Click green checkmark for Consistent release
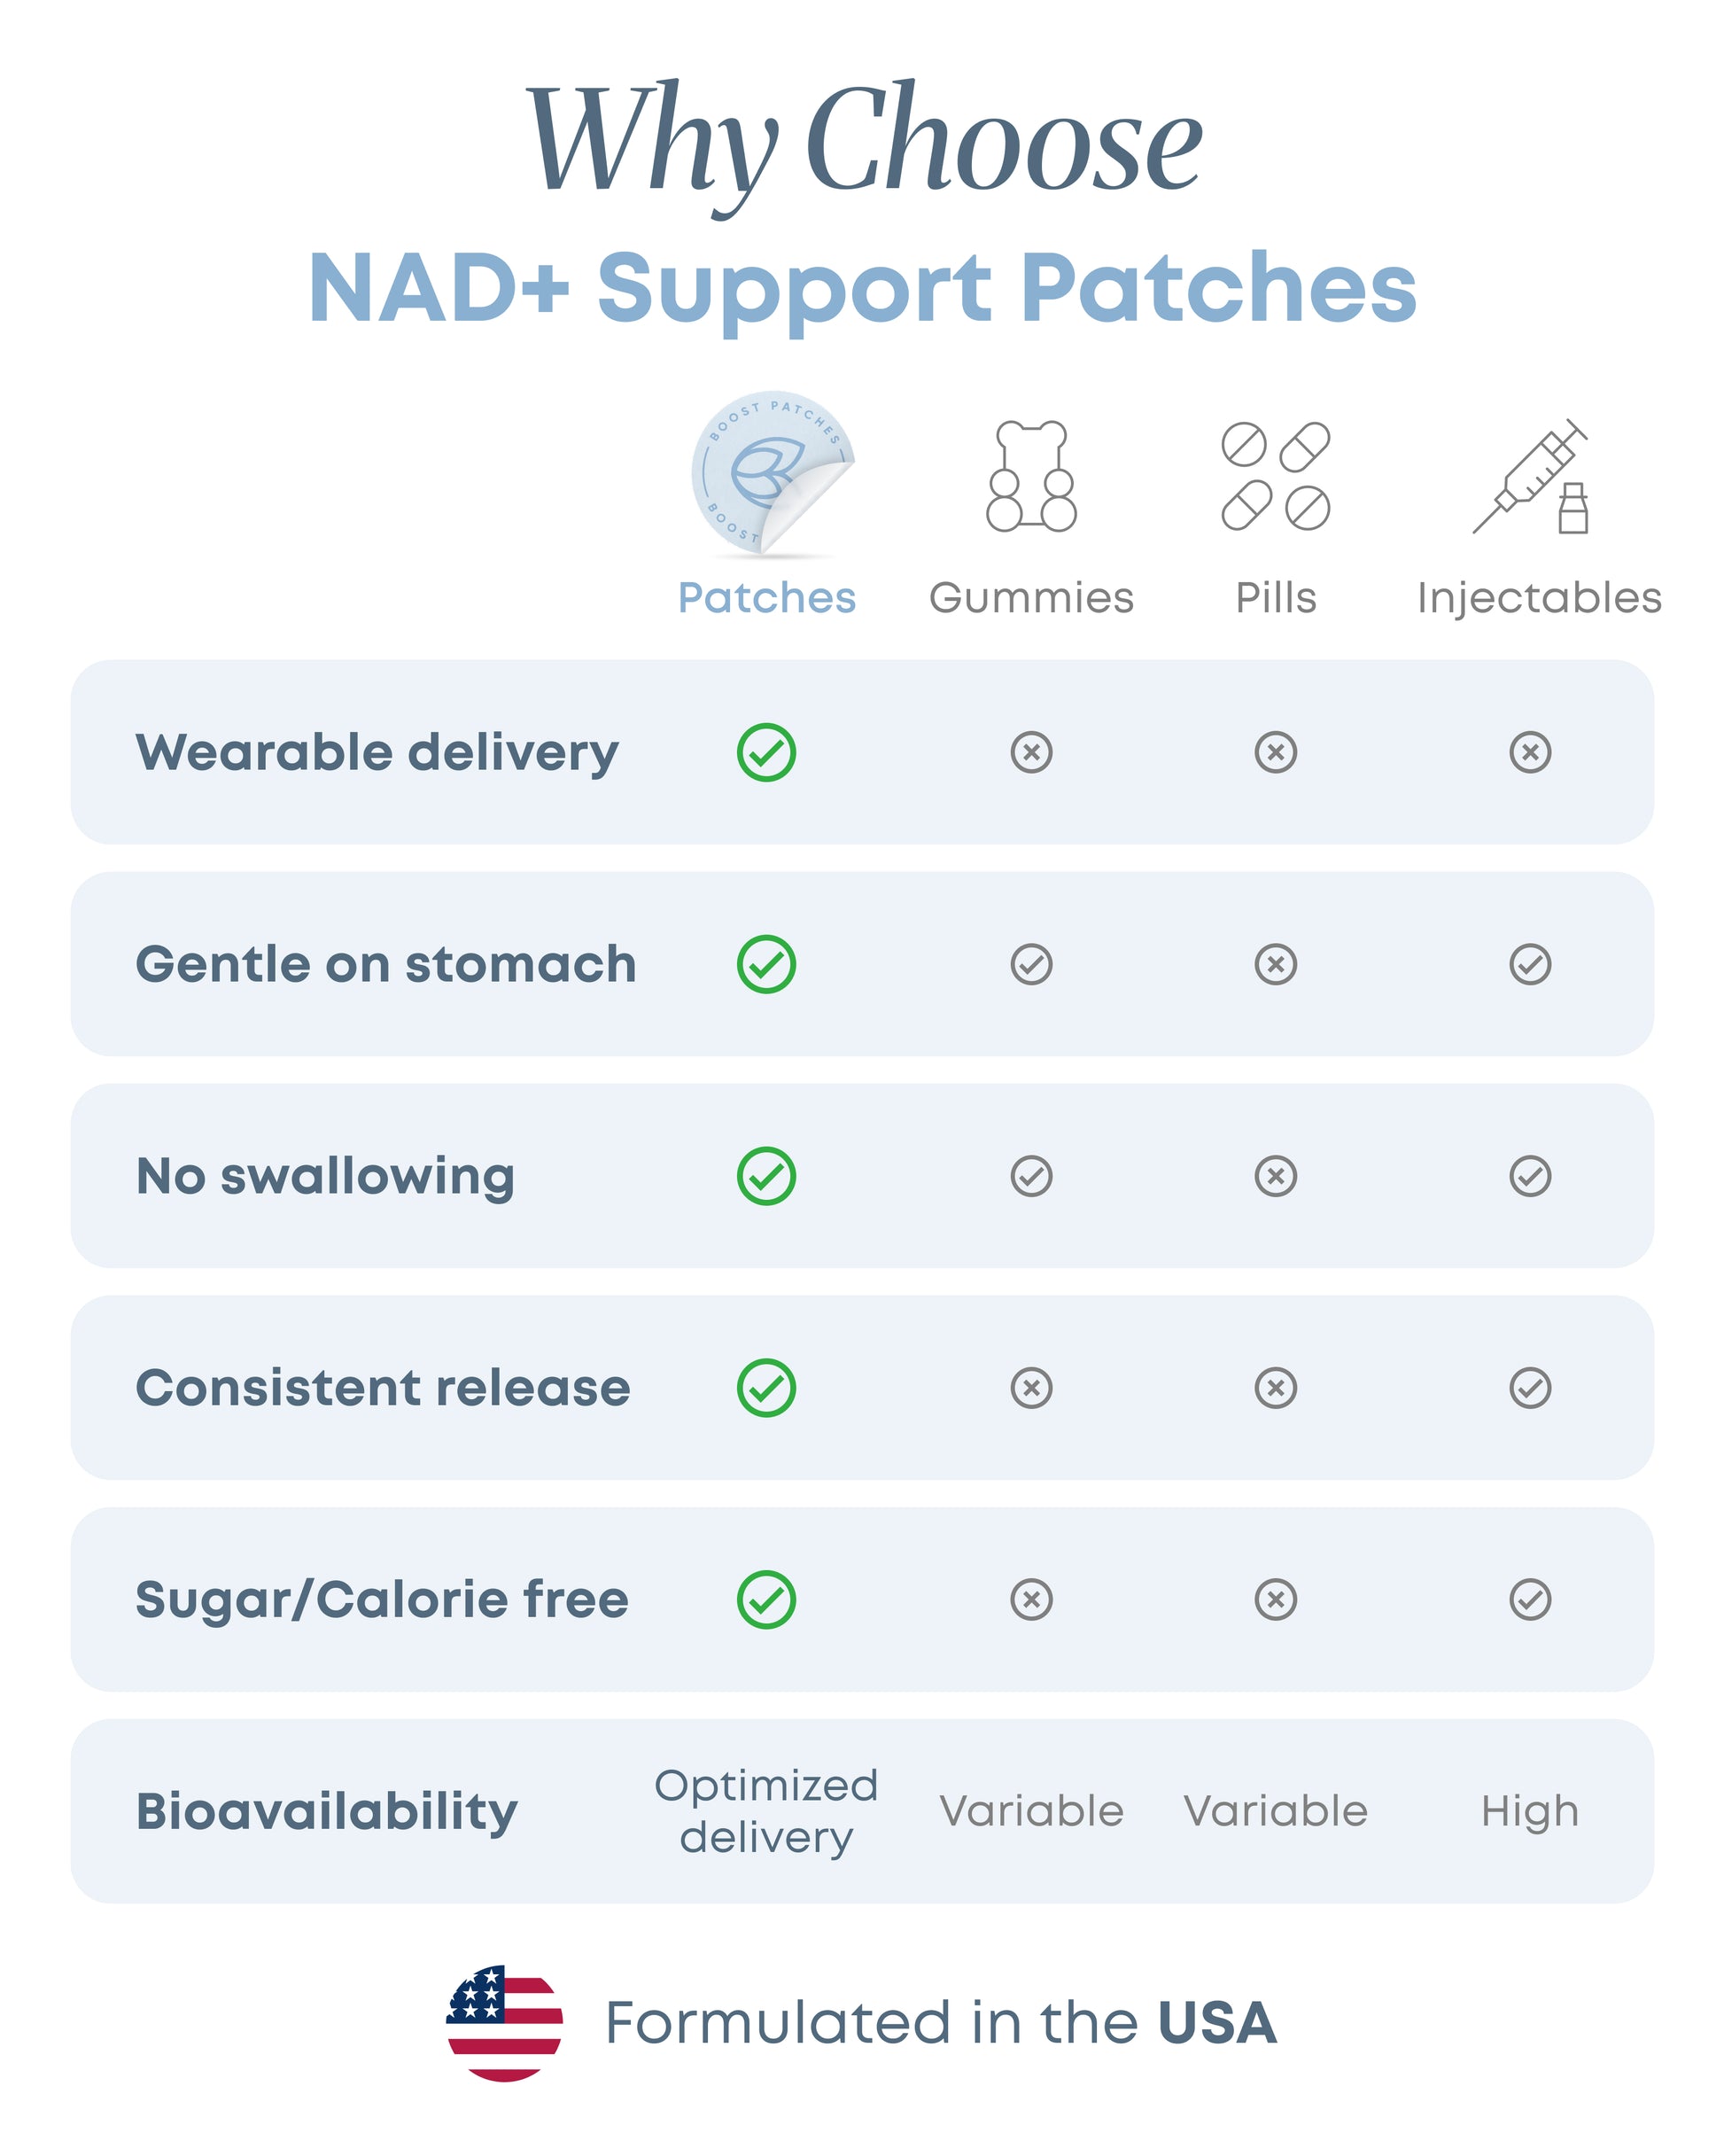 point(766,1388)
